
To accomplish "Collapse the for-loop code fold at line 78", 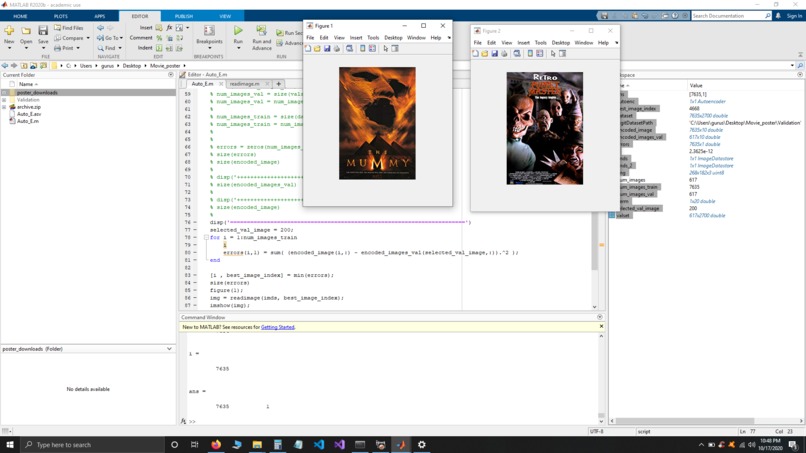I will (206, 238).
